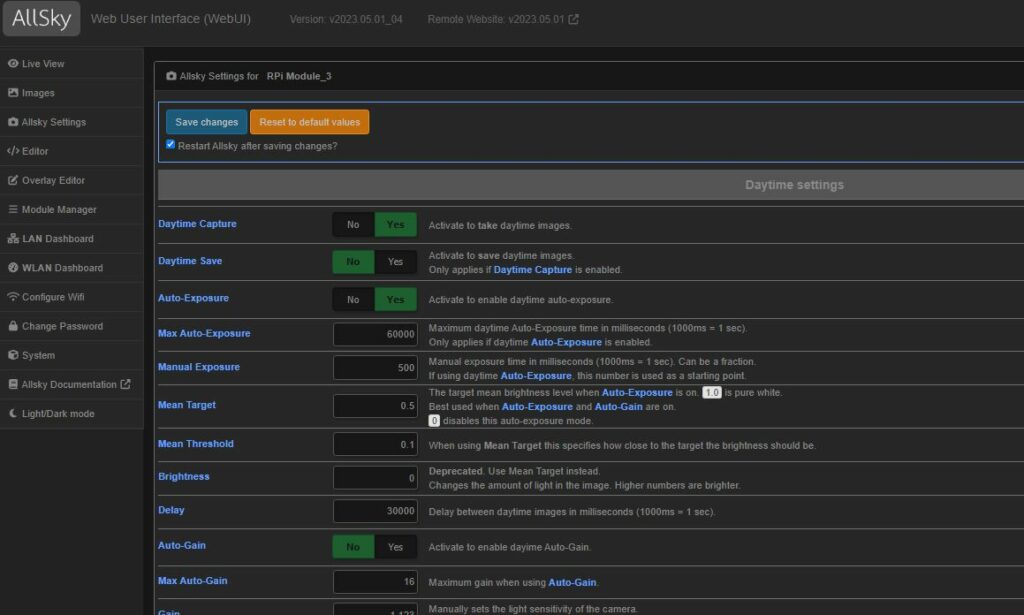The image size is (1024, 615).
Task: Set daytime Auto-Exposure to No
Action: click(353, 300)
